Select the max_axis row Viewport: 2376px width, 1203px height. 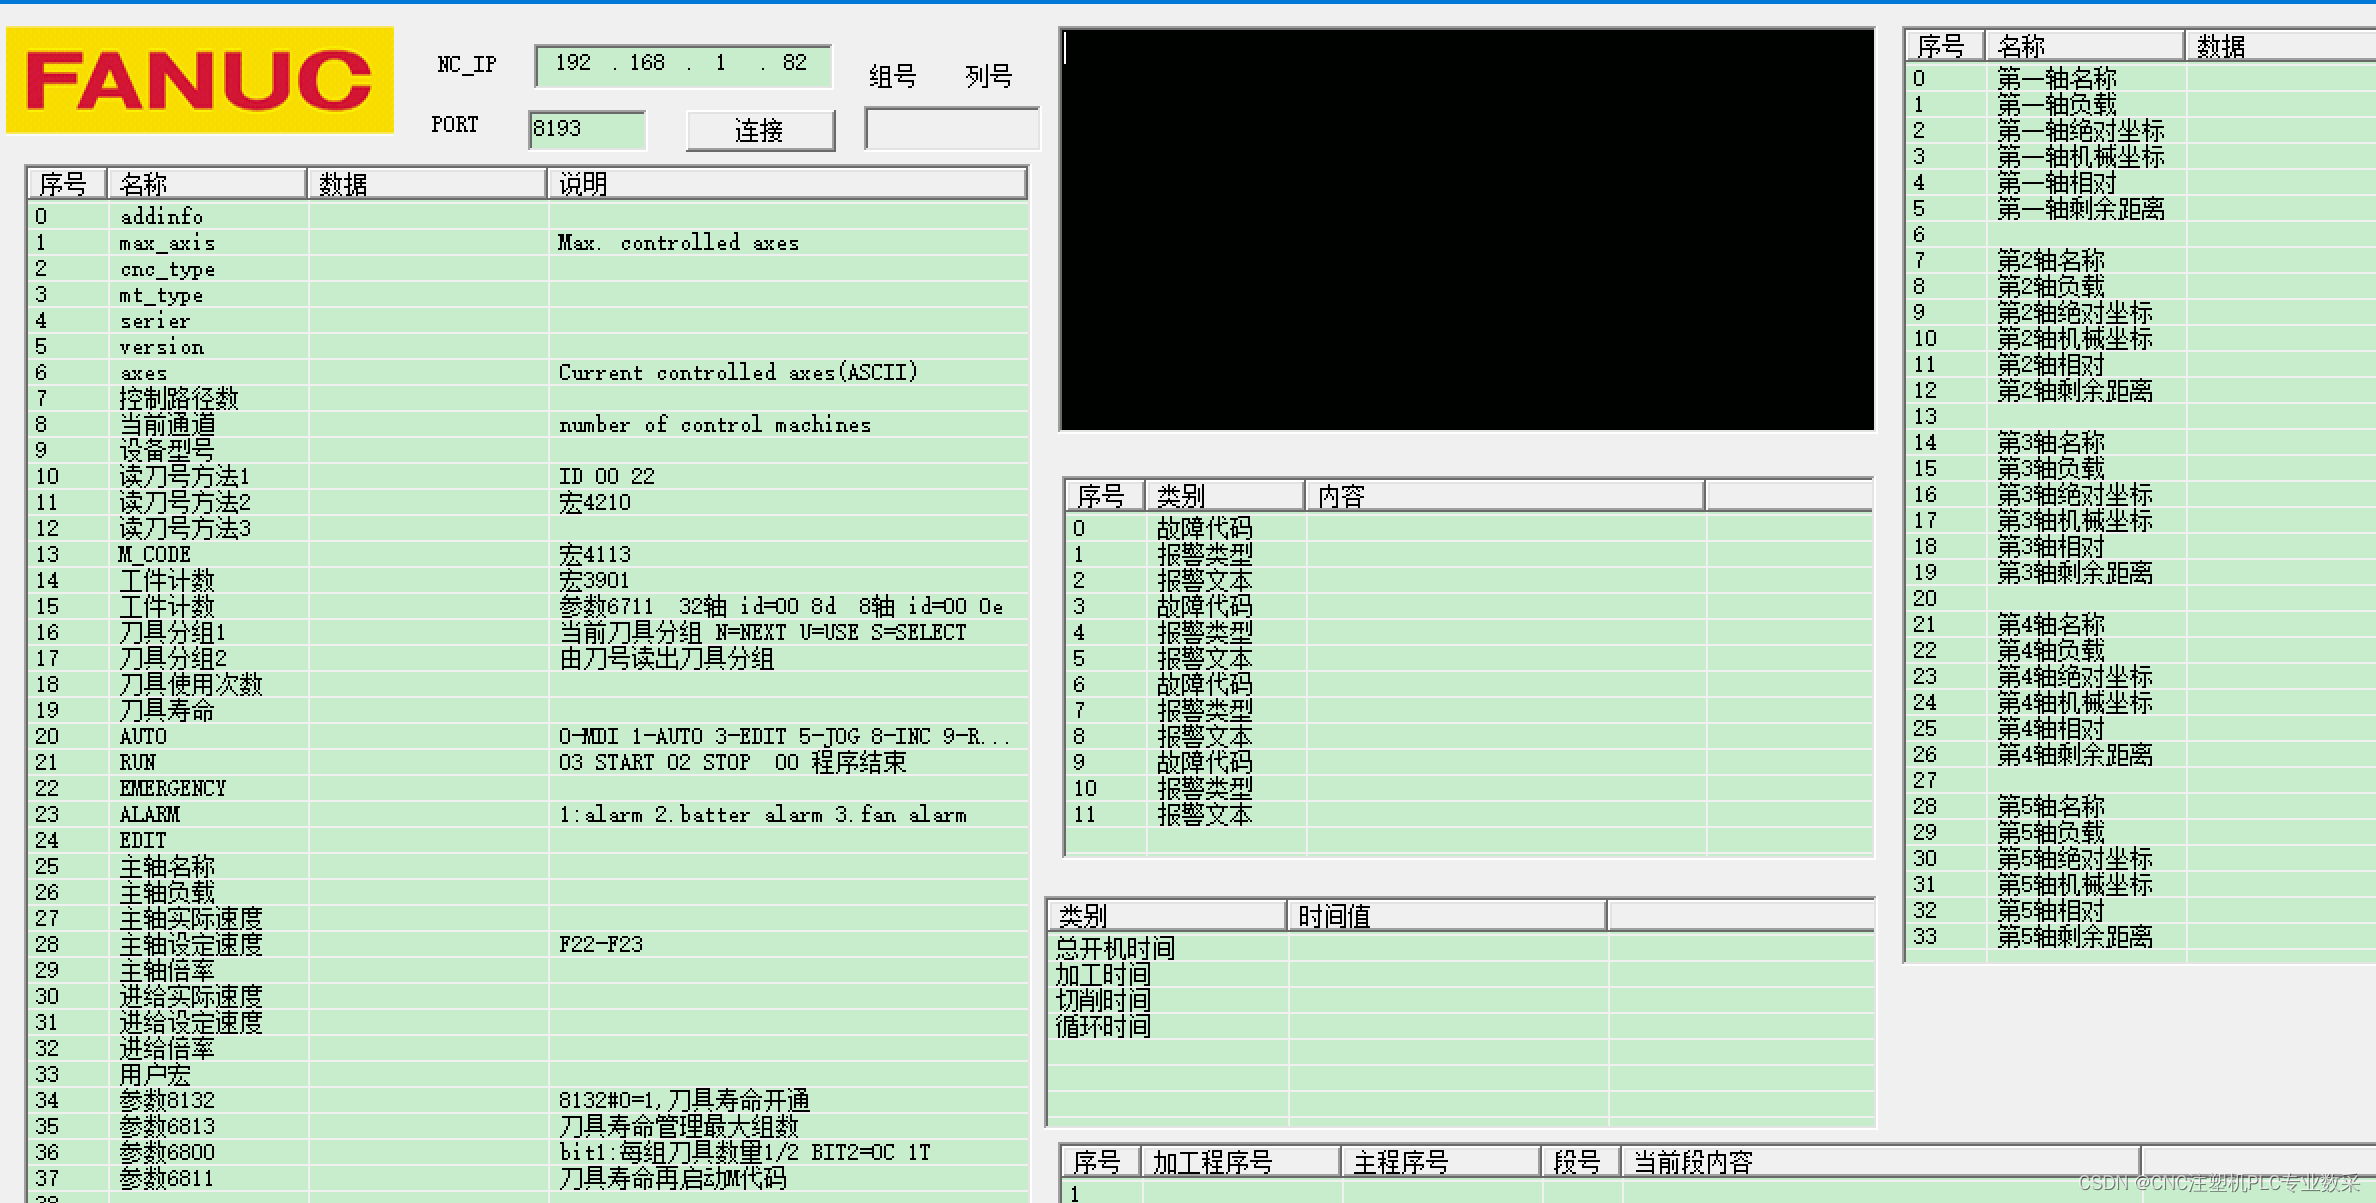167,243
